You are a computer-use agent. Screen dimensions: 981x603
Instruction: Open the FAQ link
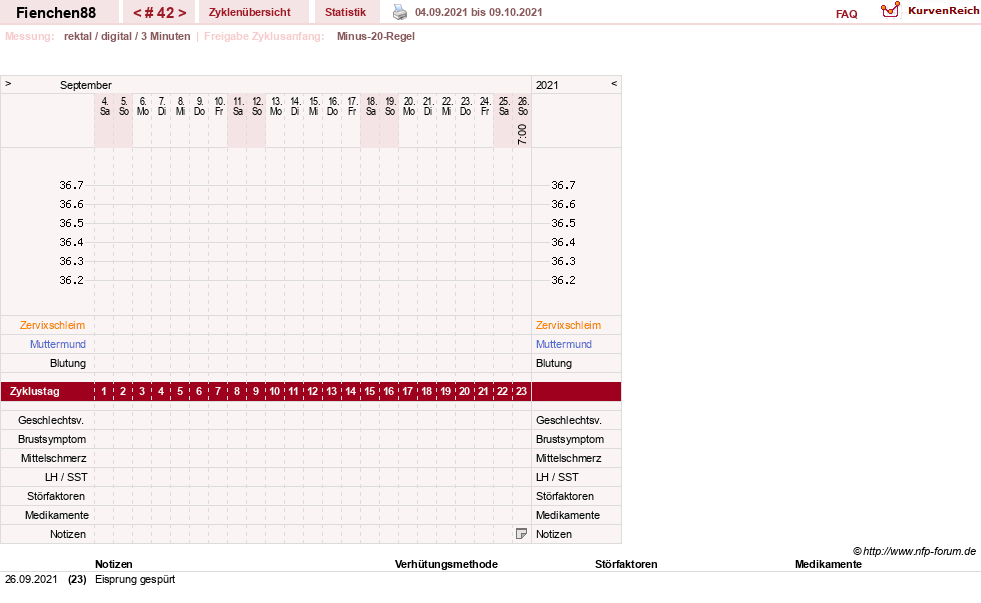846,14
